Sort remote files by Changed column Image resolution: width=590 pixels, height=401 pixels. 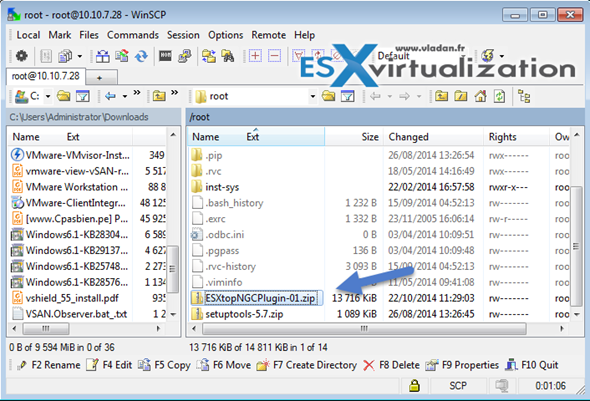[433, 137]
